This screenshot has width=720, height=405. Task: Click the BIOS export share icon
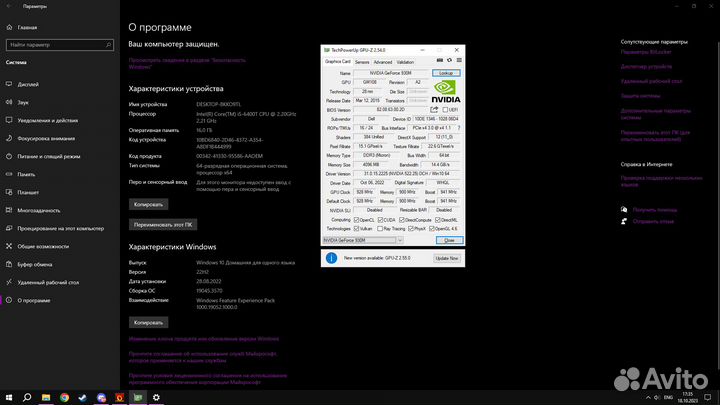point(434,110)
